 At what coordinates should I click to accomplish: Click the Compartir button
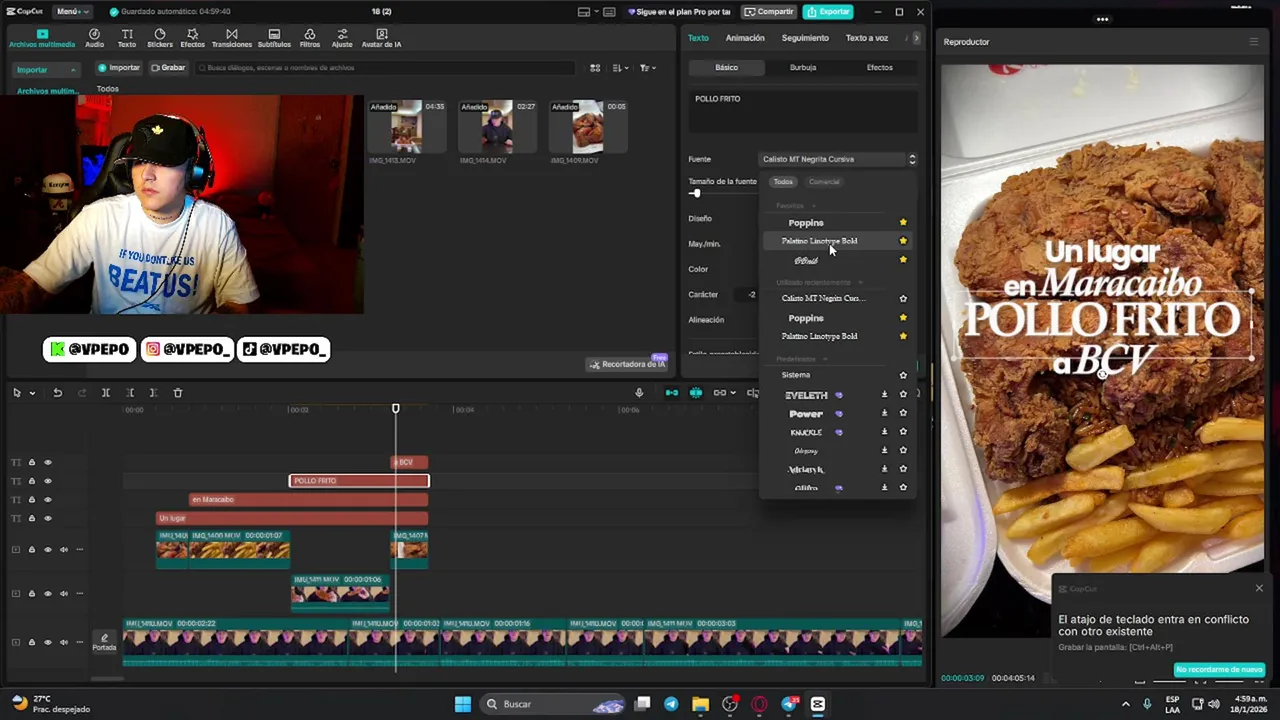pyautogui.click(x=769, y=12)
